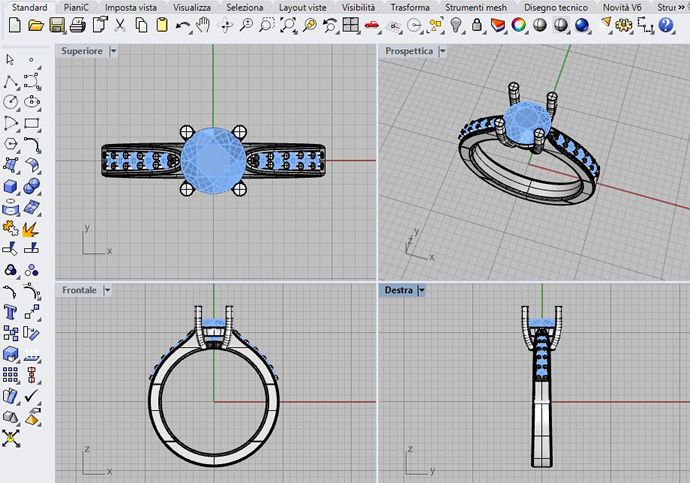690x483 pixels.
Task: Choose the Zoom window dashed-rectangle tool
Action: click(x=267, y=26)
